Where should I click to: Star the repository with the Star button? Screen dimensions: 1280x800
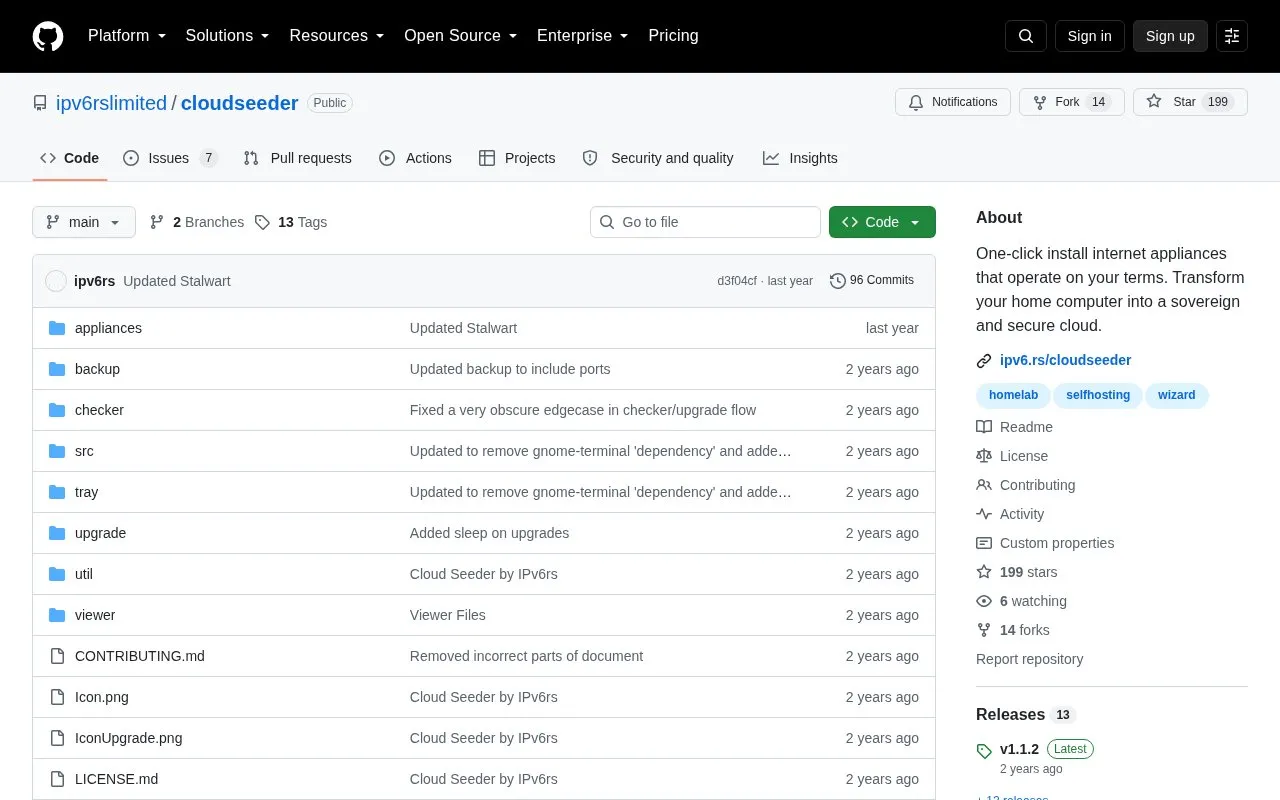click(x=1190, y=102)
